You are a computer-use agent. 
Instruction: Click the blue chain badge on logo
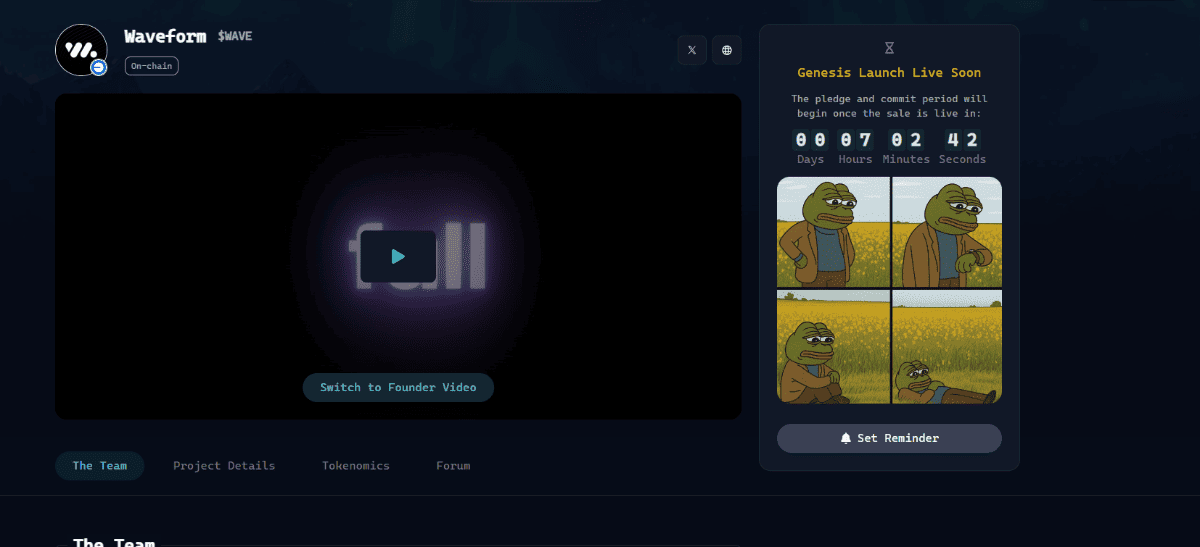tap(98, 67)
